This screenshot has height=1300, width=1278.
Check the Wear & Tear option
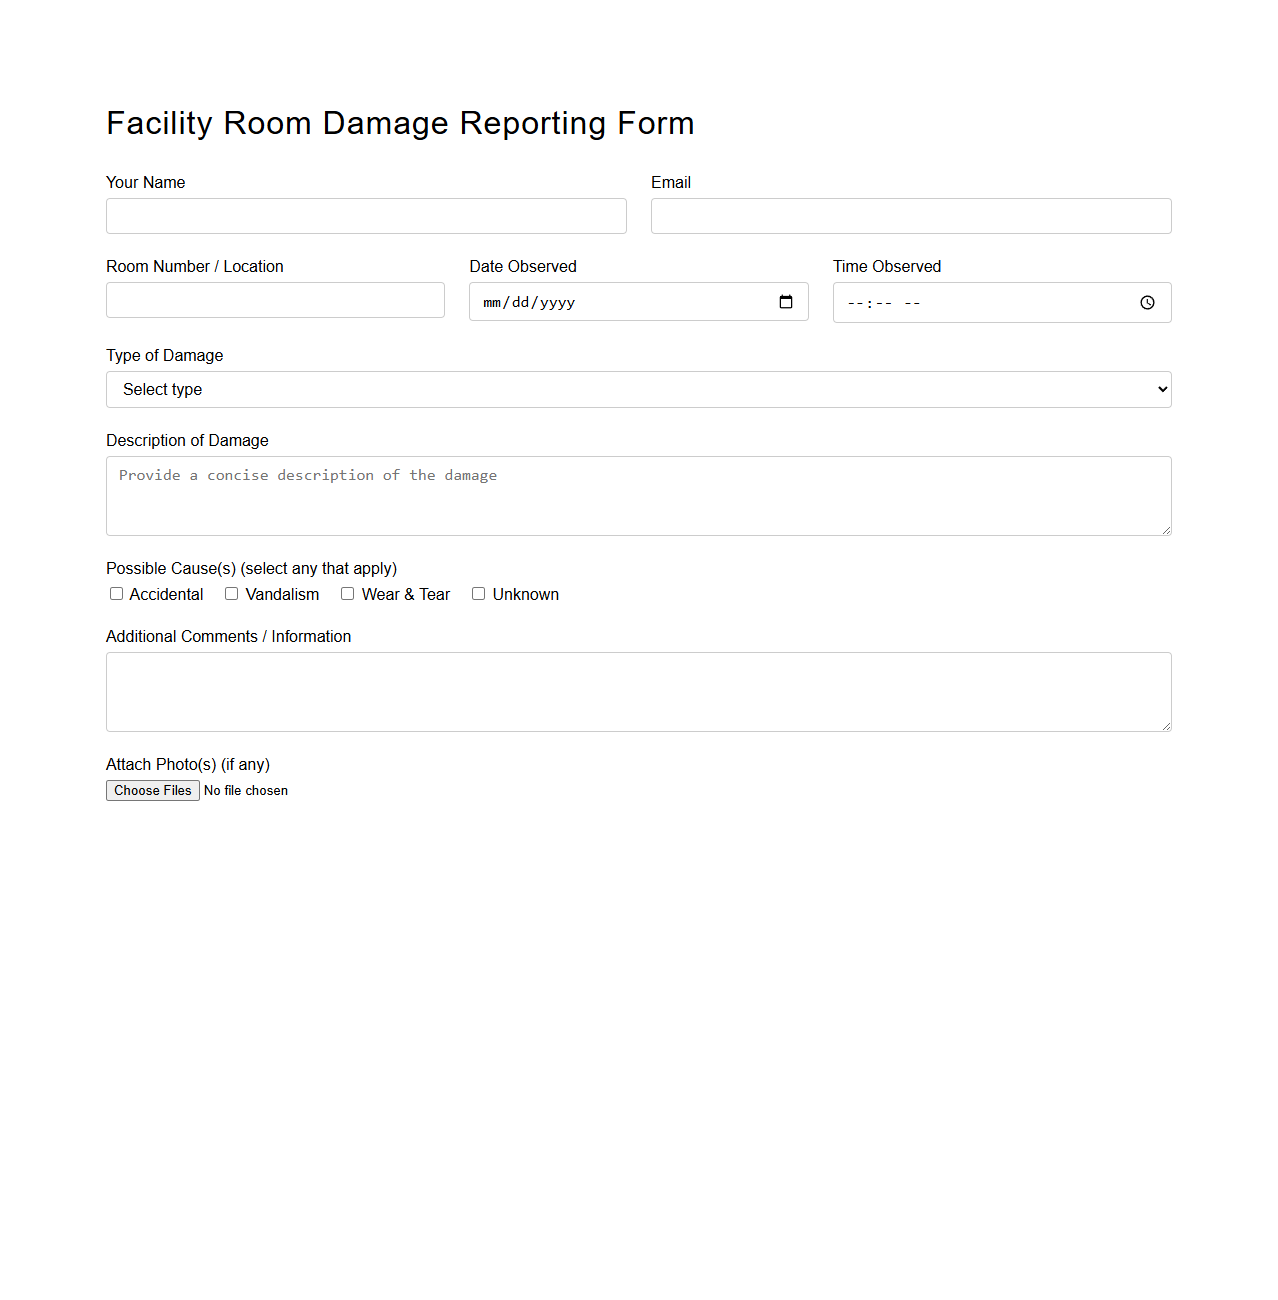coord(347,593)
